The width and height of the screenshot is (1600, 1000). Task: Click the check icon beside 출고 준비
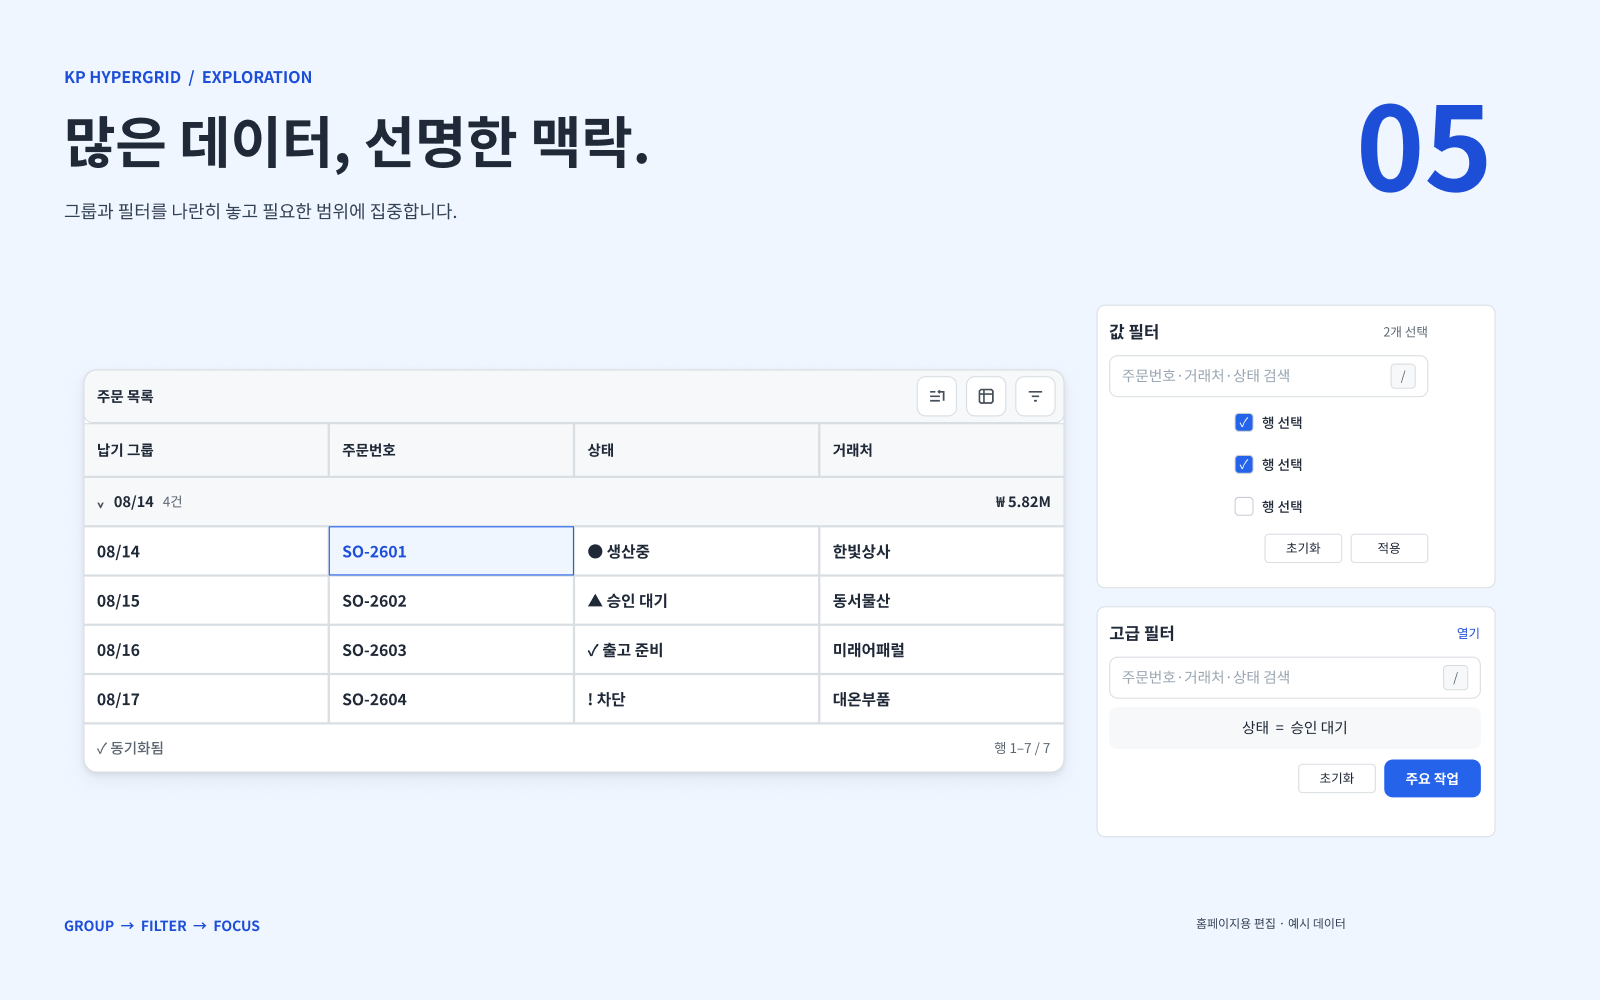tap(593, 650)
